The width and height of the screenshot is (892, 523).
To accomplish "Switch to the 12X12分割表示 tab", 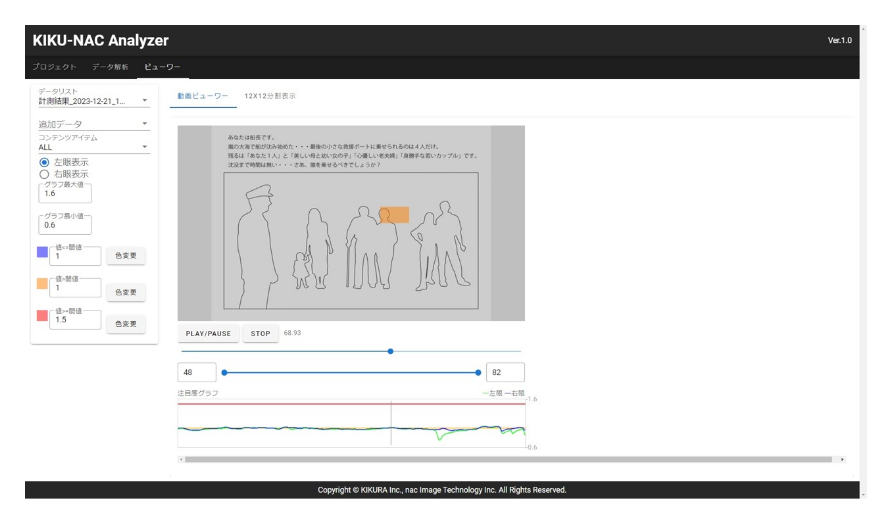I will (x=270, y=96).
